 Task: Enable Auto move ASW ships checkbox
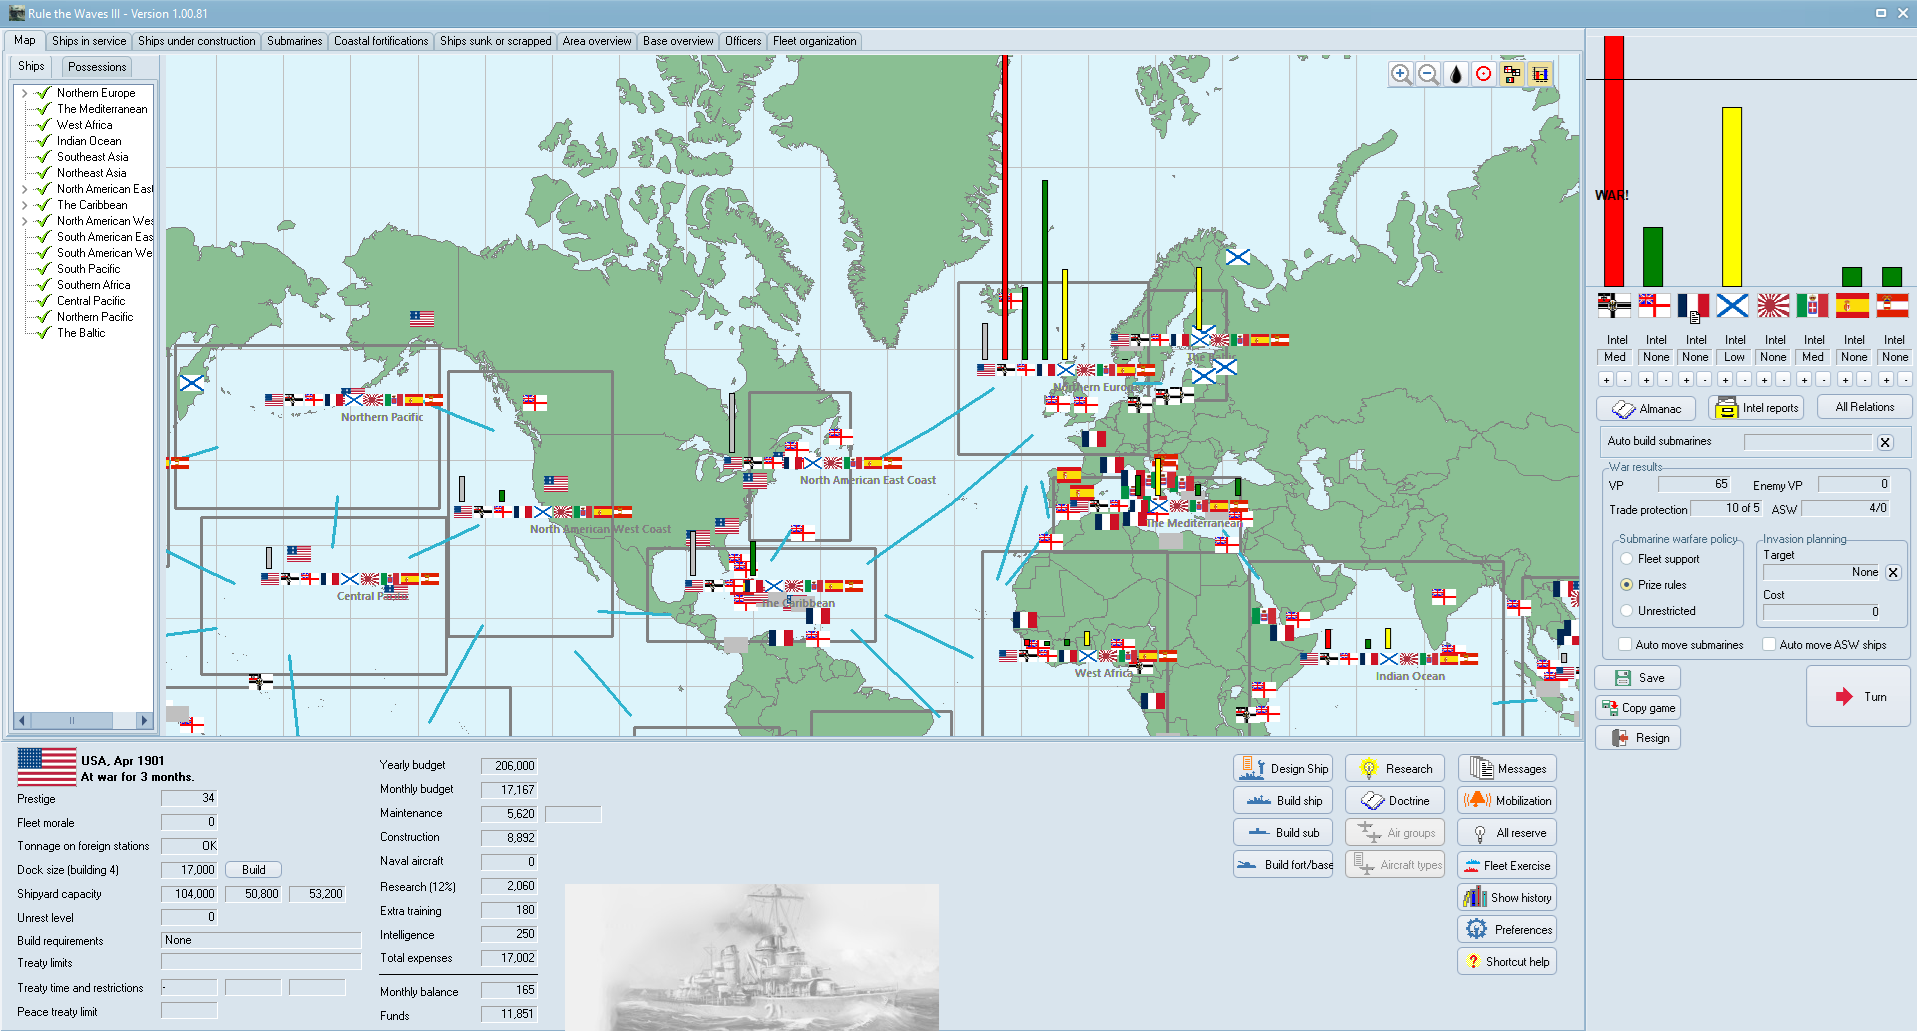pyautogui.click(x=1769, y=645)
